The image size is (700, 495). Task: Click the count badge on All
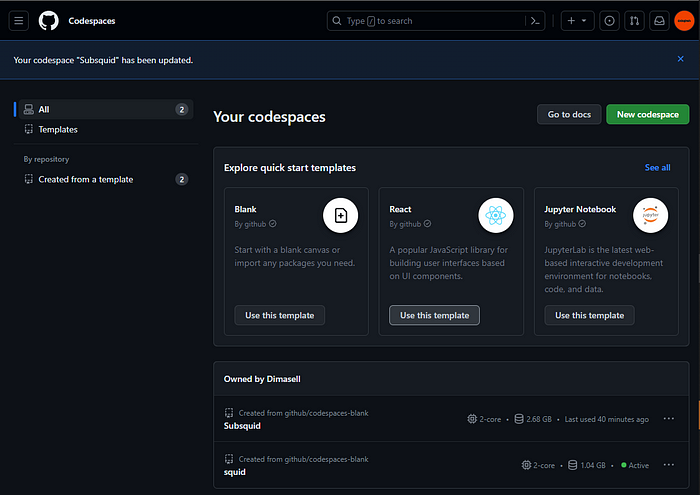(x=182, y=109)
